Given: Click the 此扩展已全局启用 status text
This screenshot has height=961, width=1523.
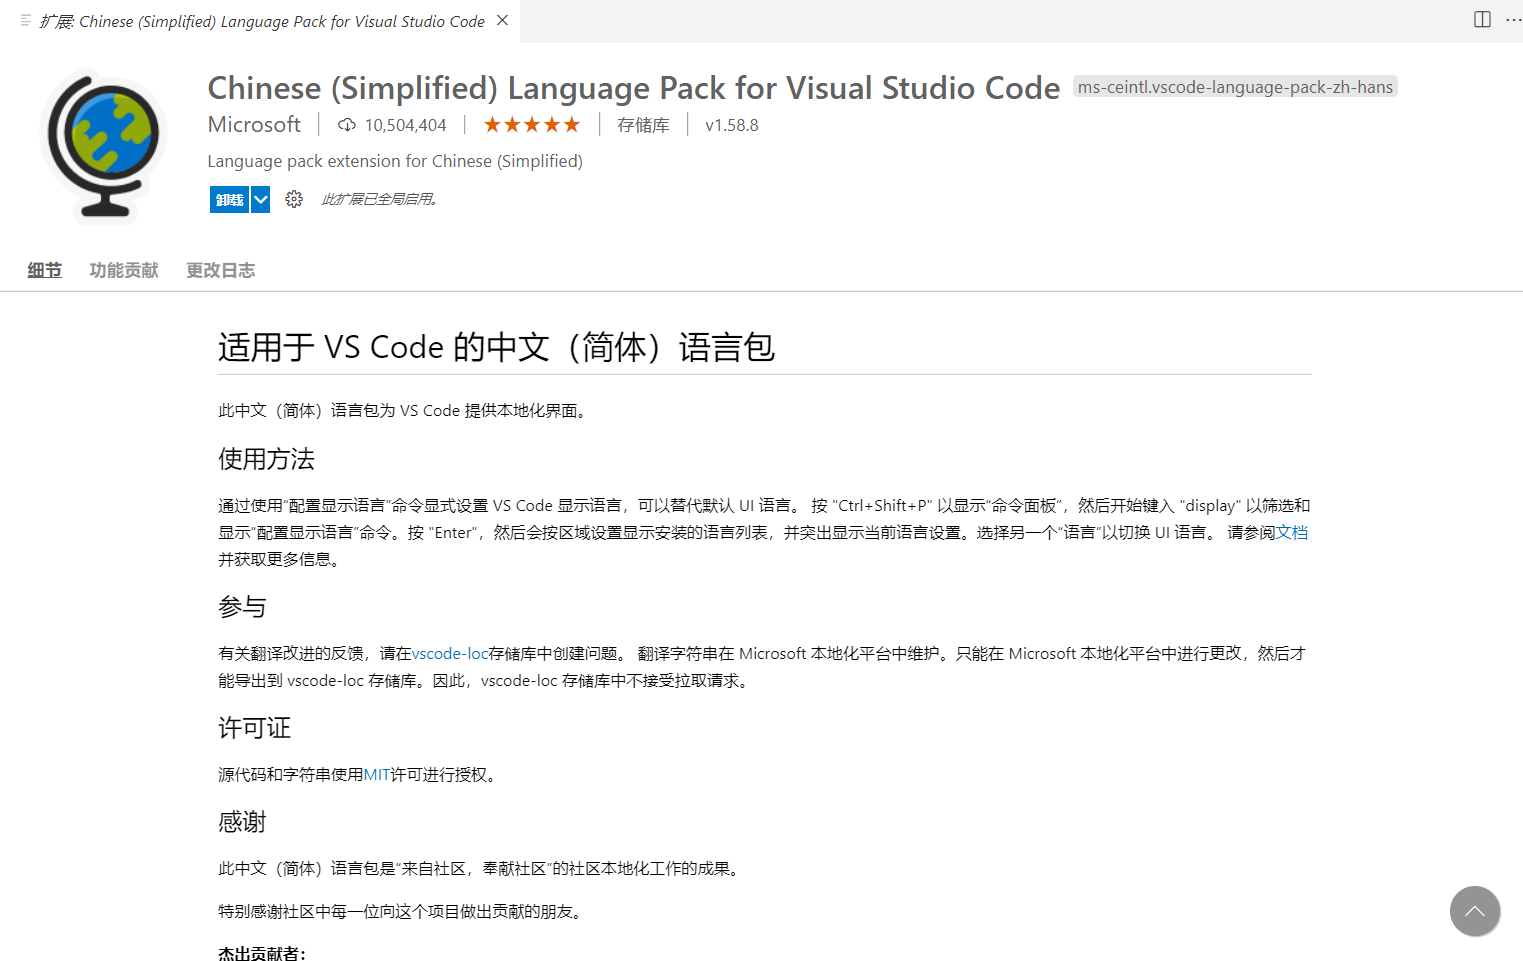Looking at the screenshot, I should click(379, 199).
